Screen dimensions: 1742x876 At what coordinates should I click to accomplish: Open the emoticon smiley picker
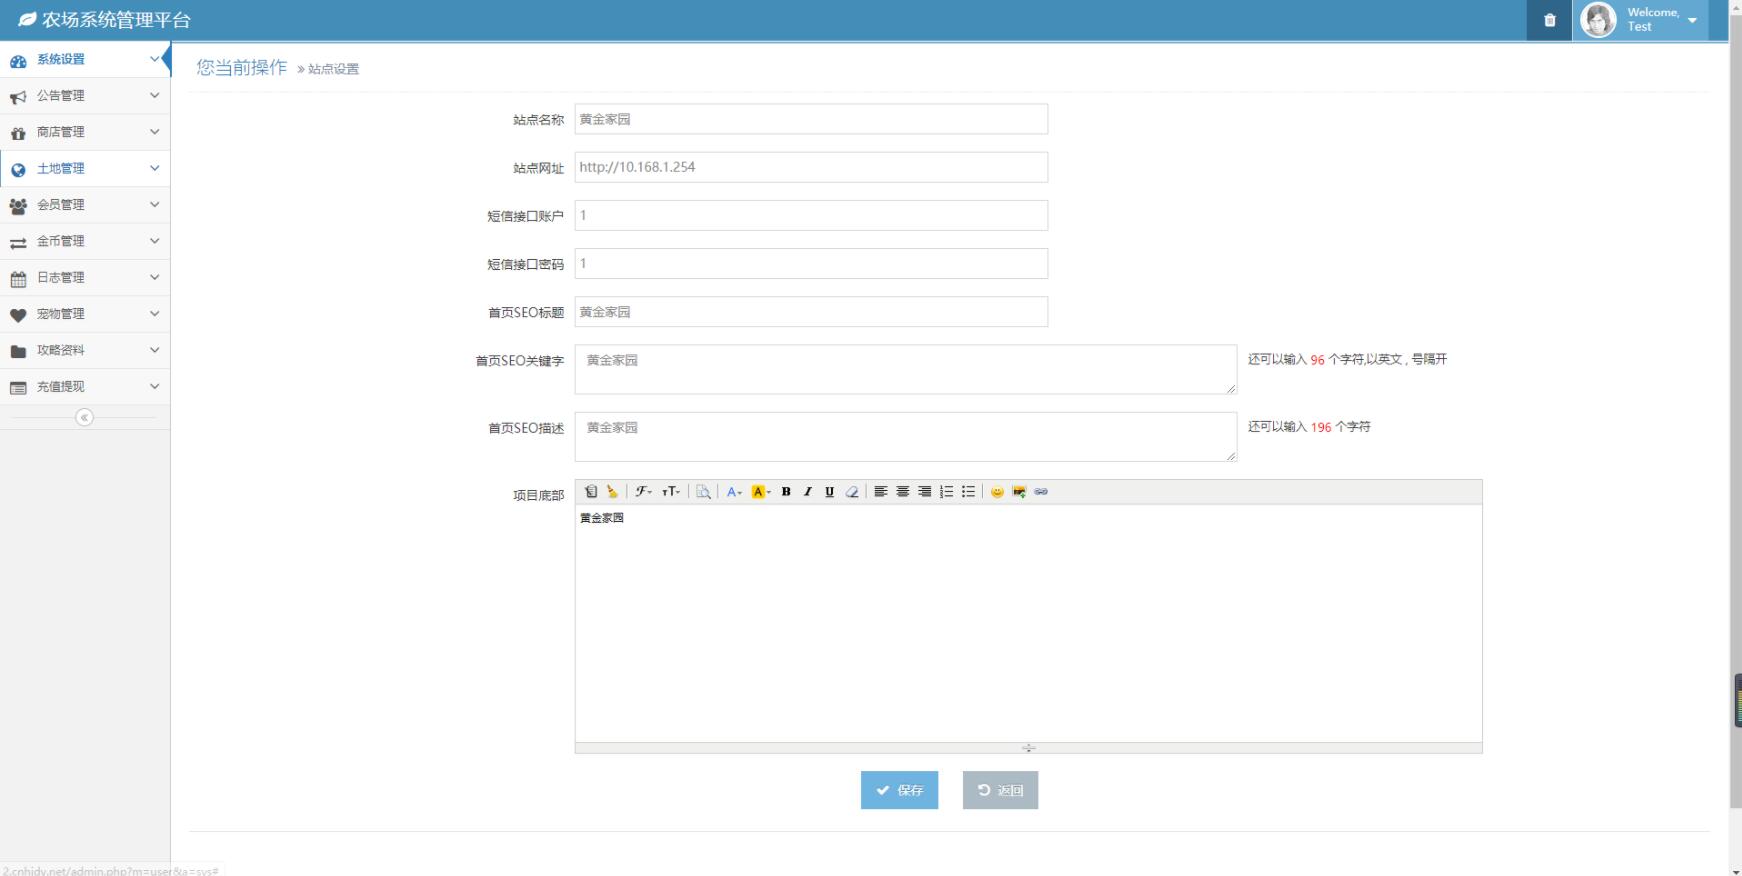click(997, 492)
